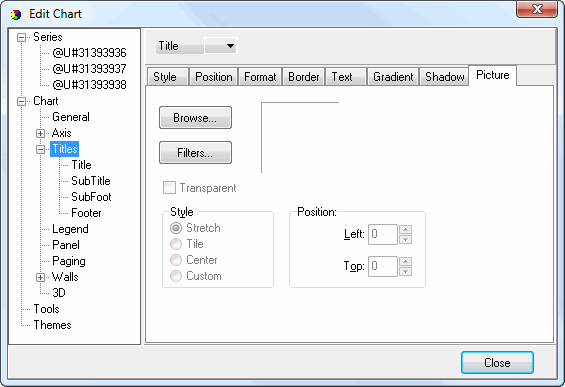
Task: Switch to the Gradient tab
Action: (393, 77)
